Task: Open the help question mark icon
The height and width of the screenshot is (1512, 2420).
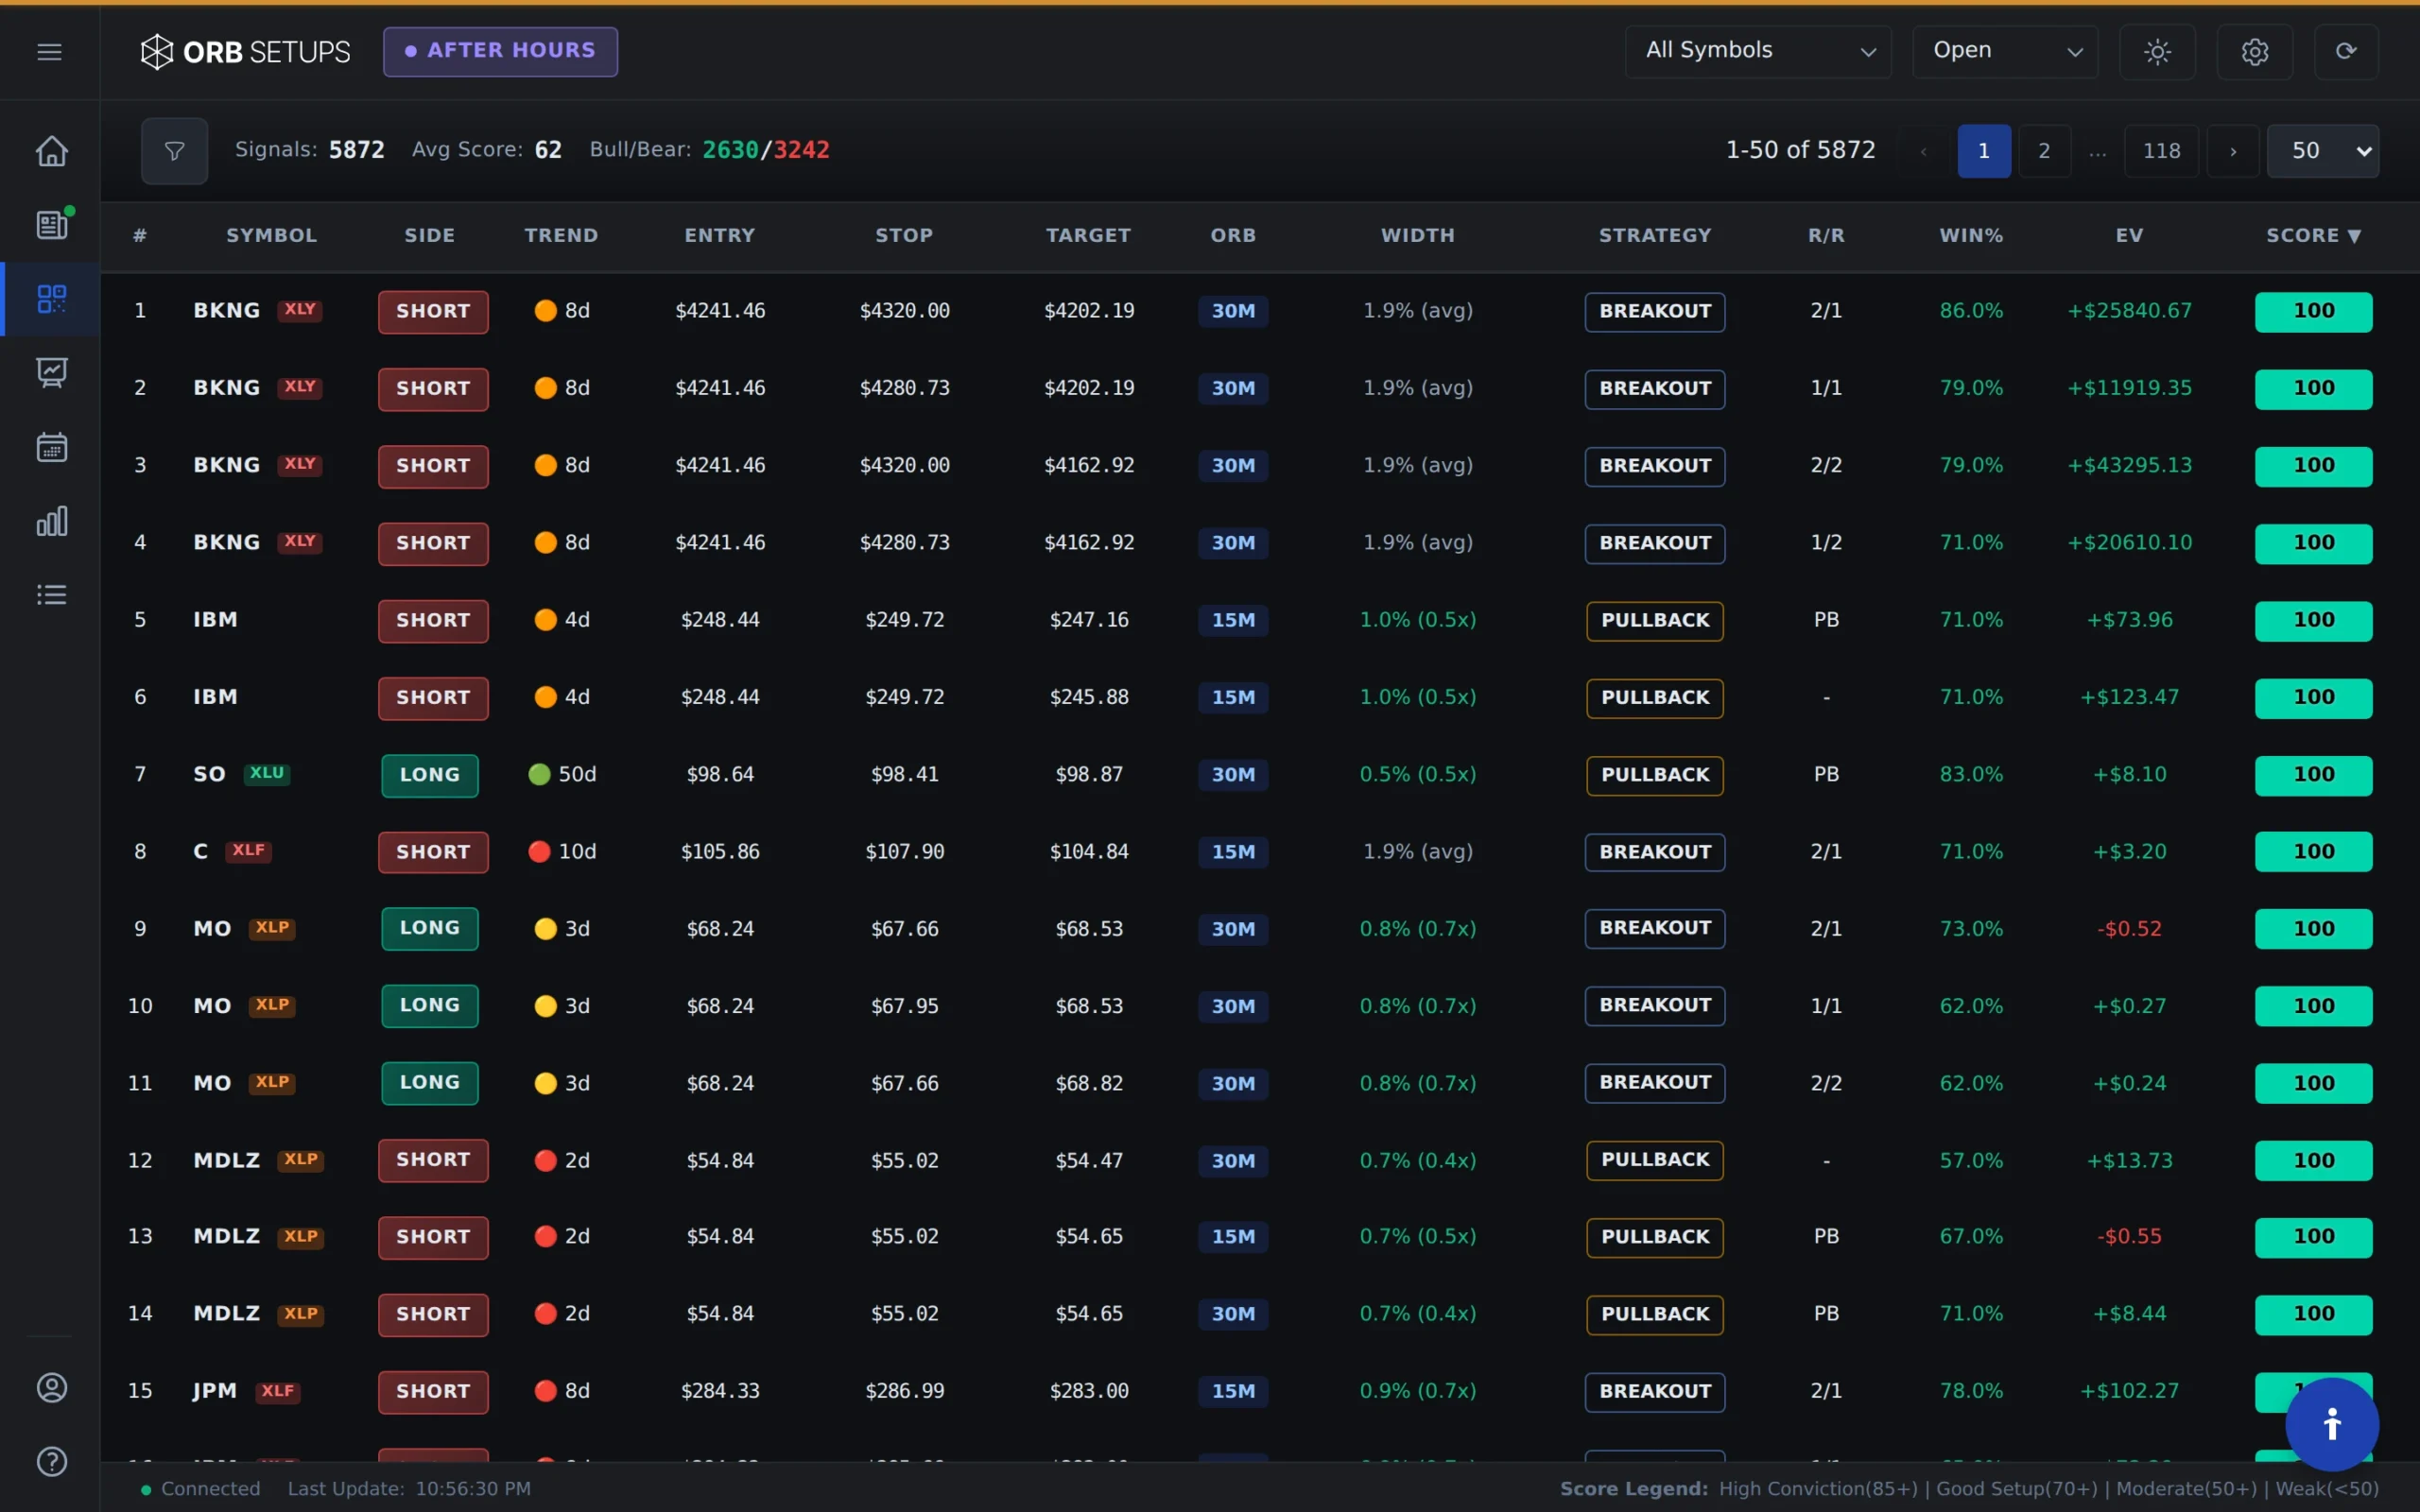Action: (x=52, y=1461)
